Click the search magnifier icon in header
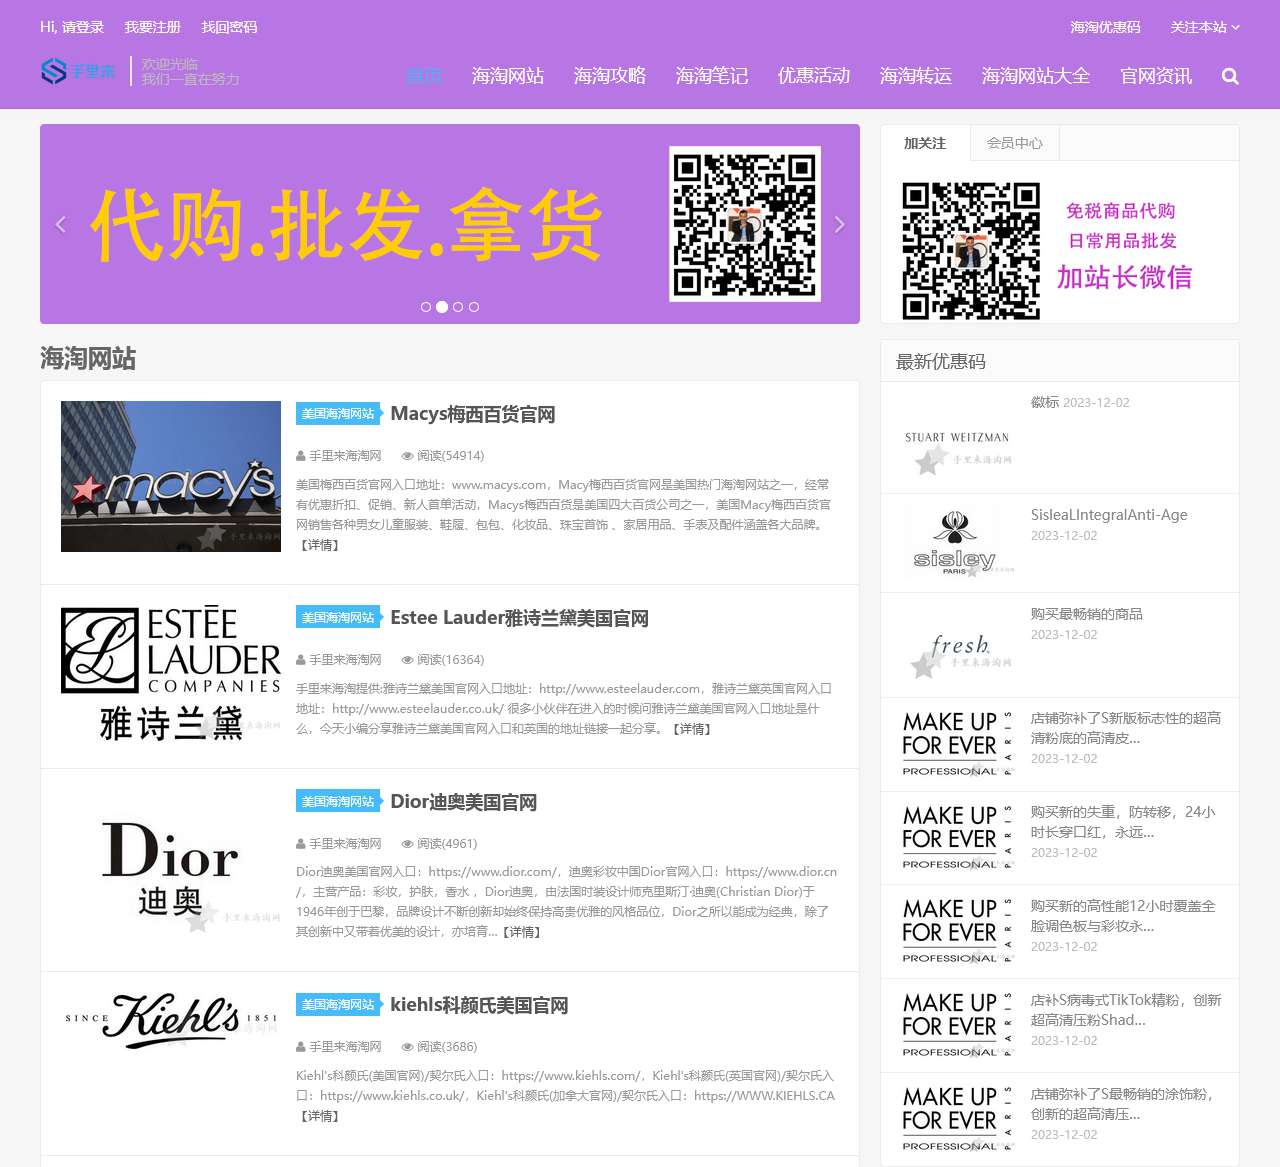The width and height of the screenshot is (1280, 1167). tap(1230, 76)
